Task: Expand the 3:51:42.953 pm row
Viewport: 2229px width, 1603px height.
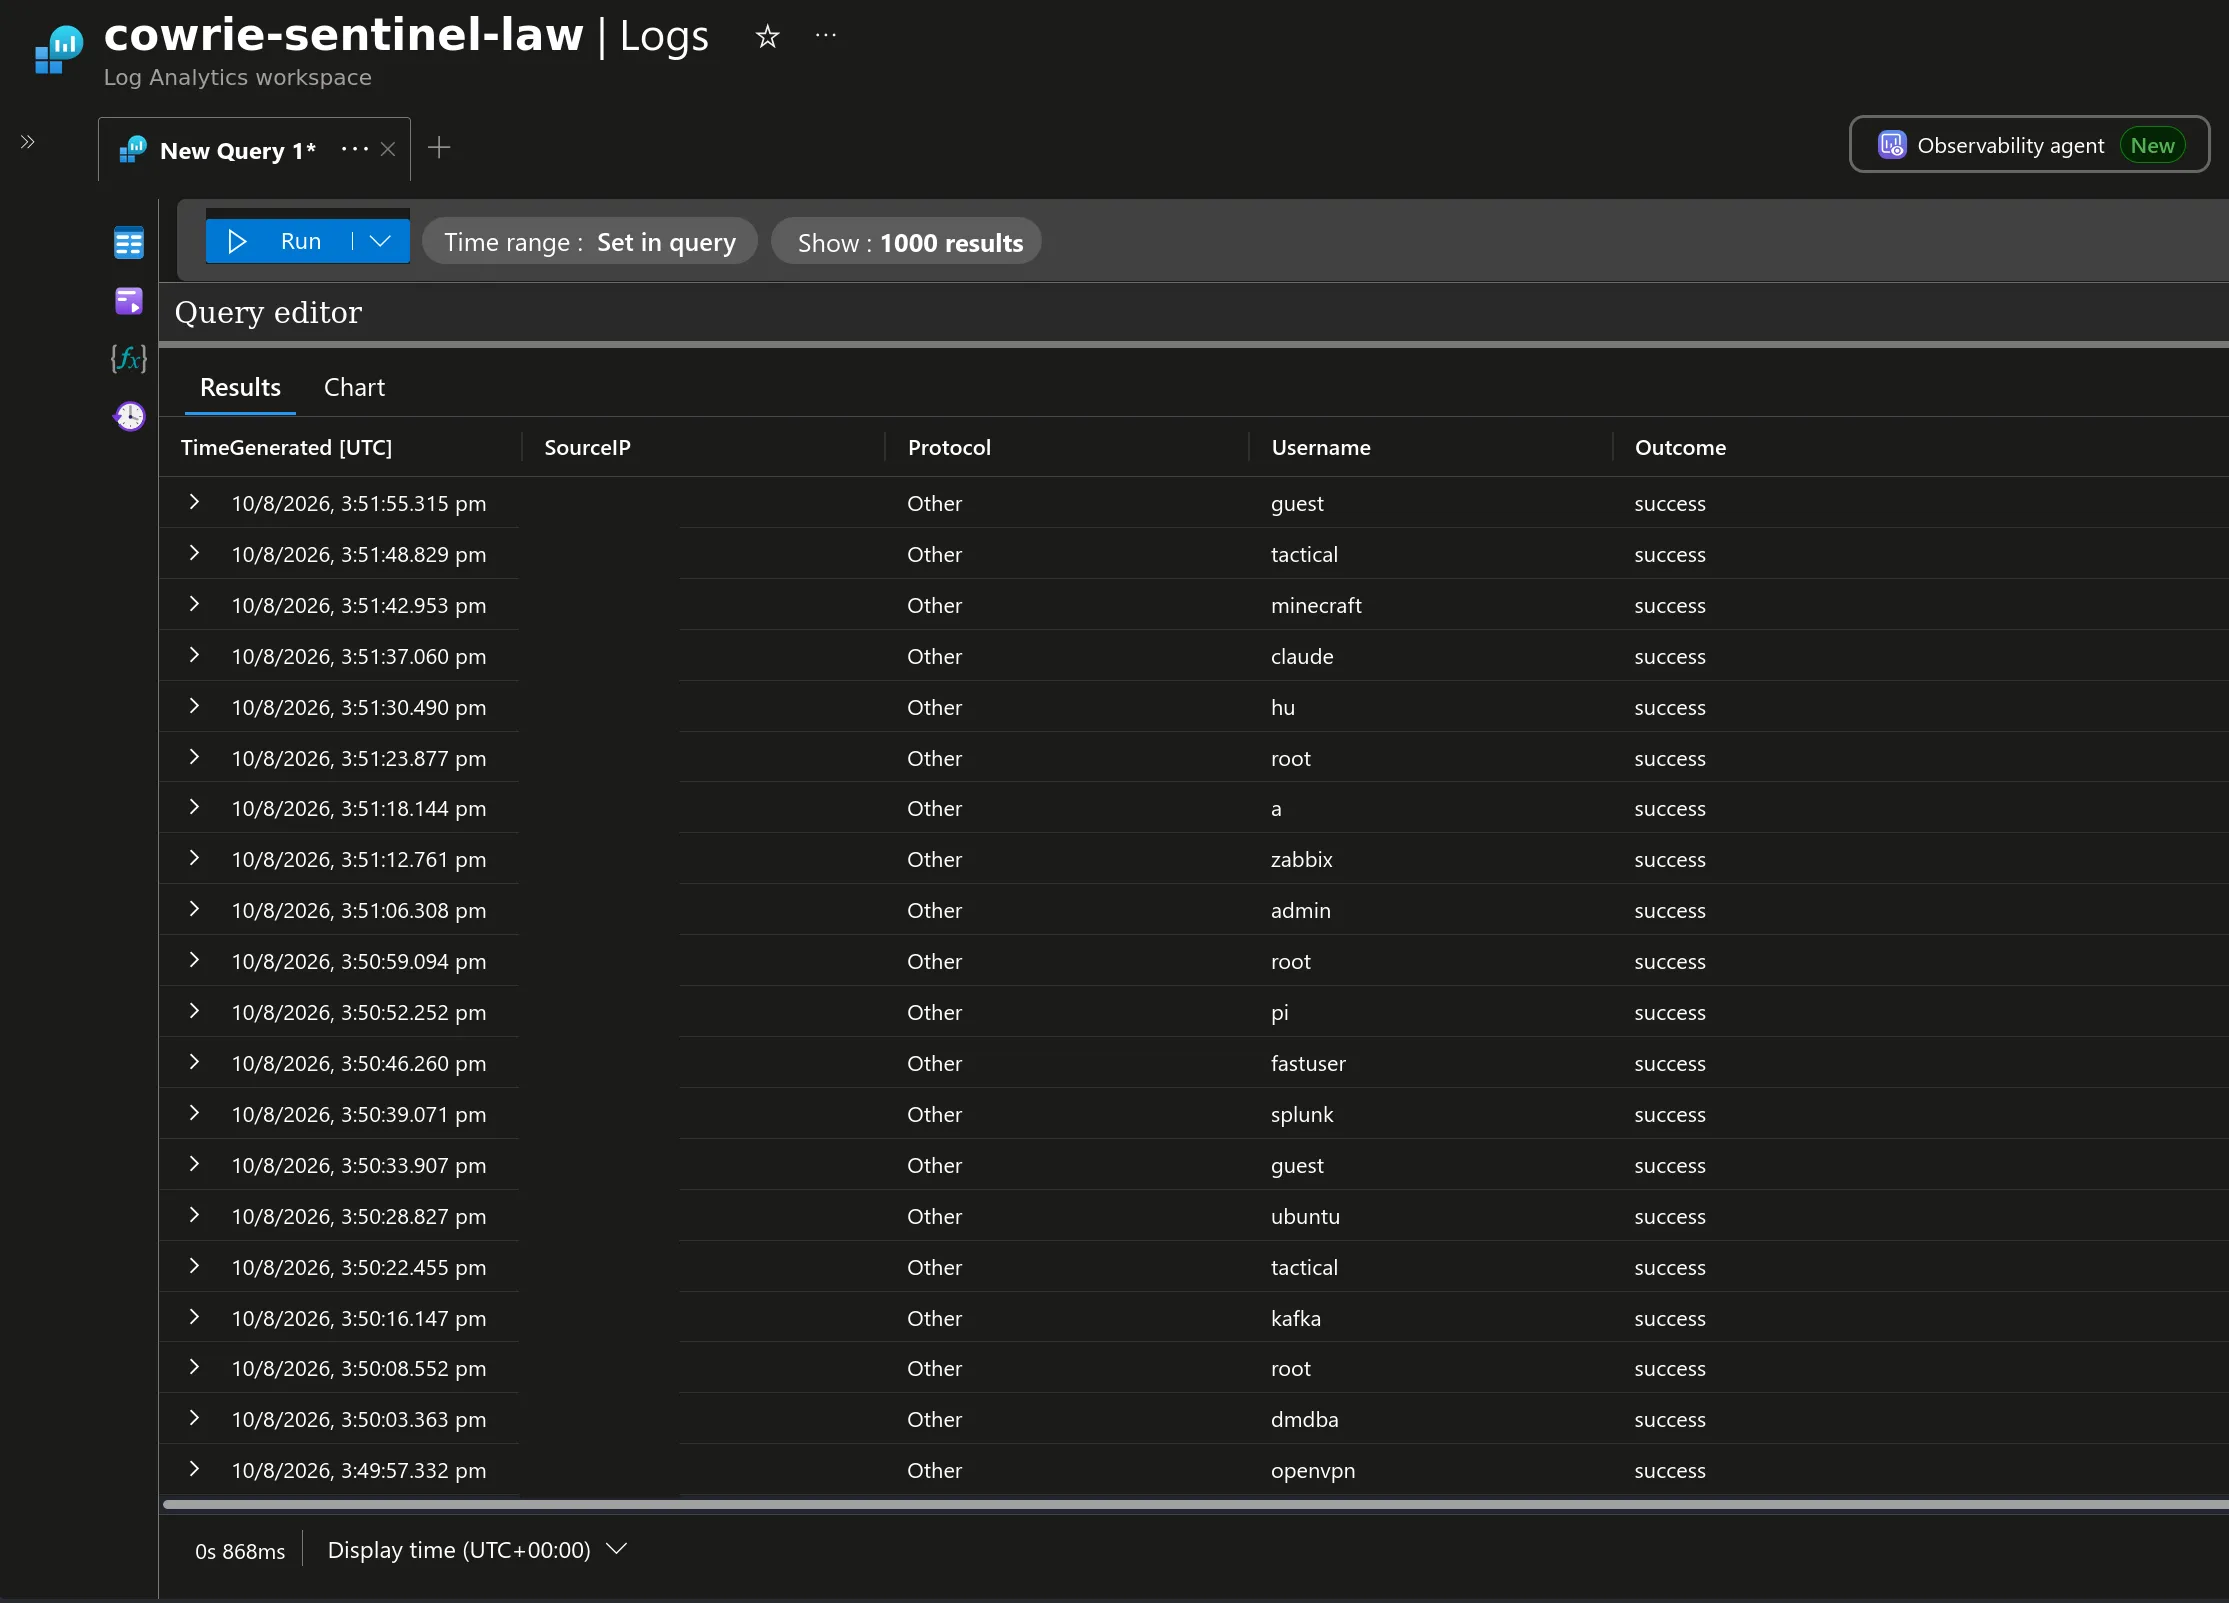Action: [x=194, y=604]
